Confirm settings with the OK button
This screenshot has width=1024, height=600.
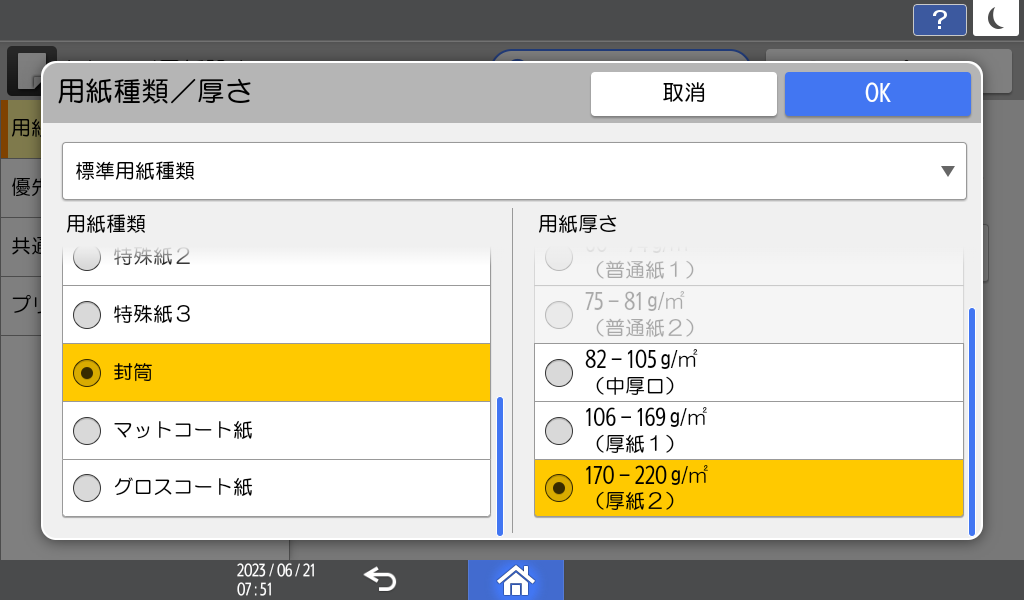[877, 94]
